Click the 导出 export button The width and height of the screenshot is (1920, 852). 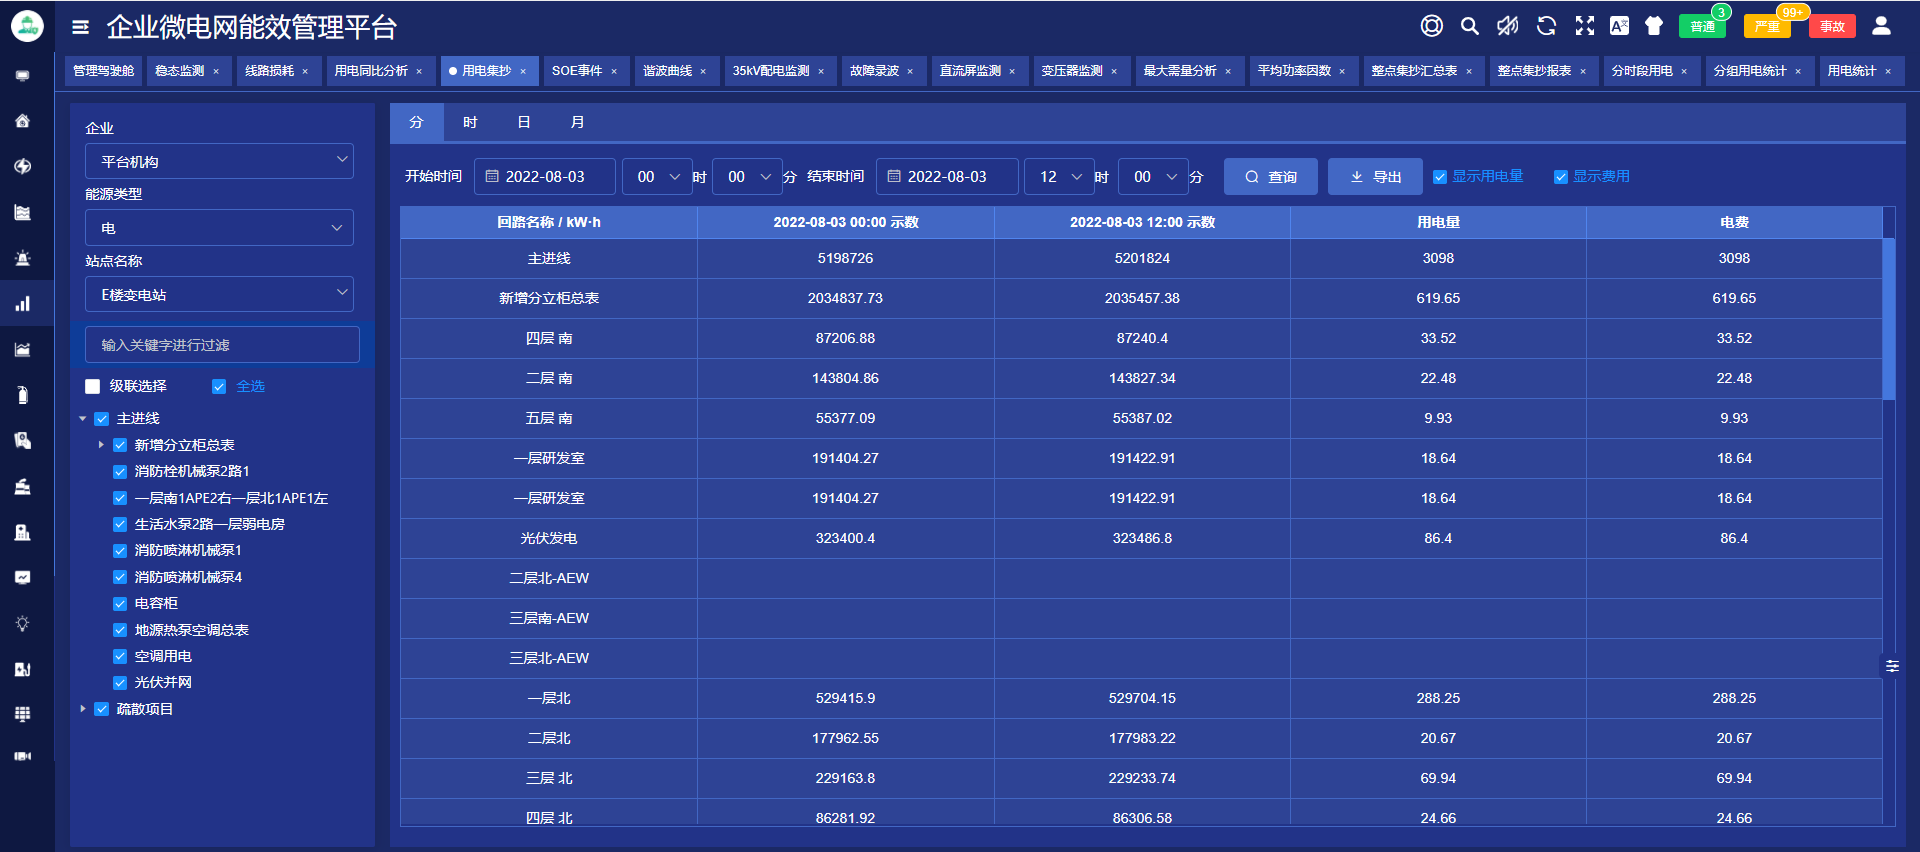[1375, 177]
